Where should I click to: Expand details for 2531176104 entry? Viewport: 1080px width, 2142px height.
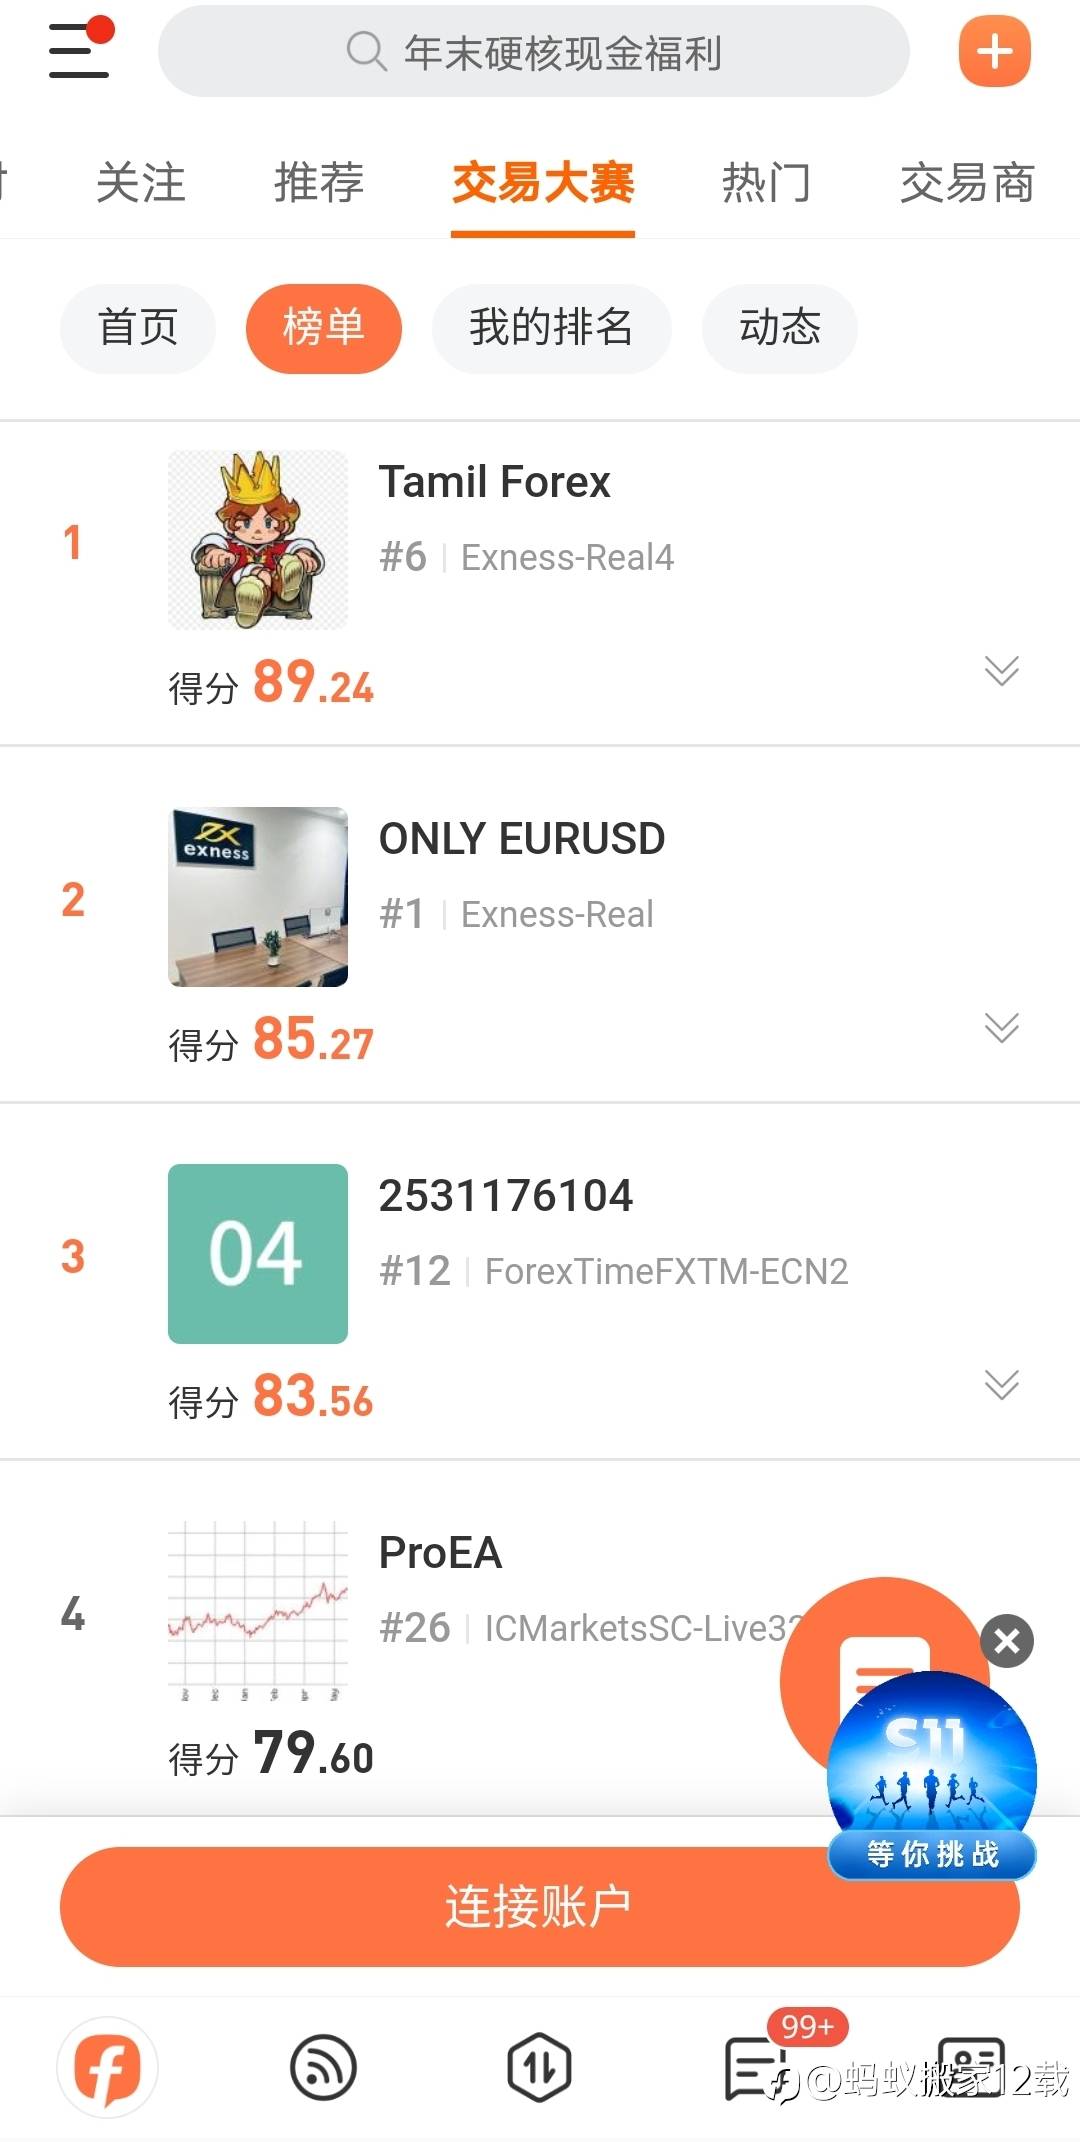(x=1001, y=1384)
